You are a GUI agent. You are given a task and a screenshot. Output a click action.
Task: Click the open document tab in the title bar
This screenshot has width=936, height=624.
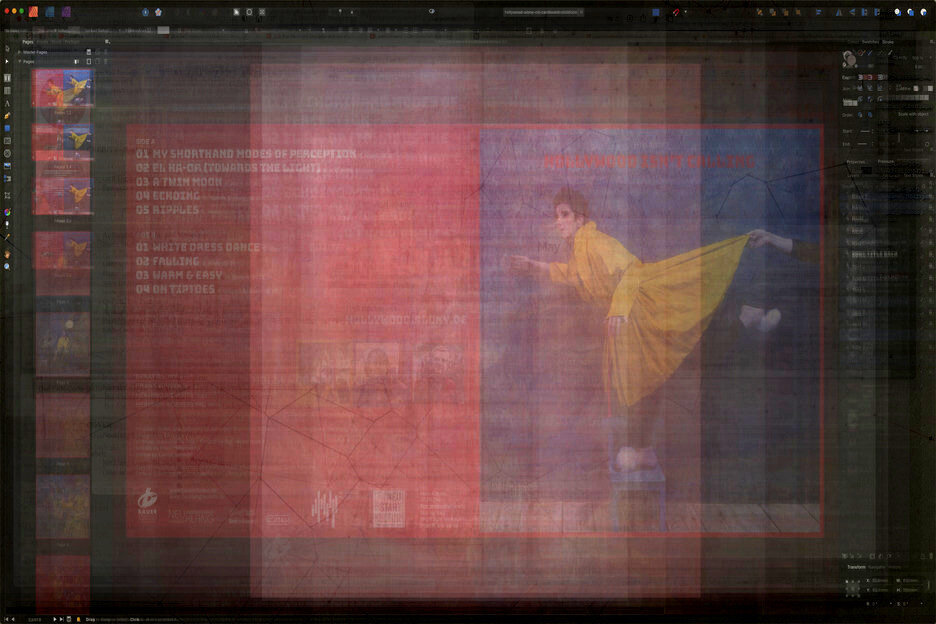(x=543, y=12)
